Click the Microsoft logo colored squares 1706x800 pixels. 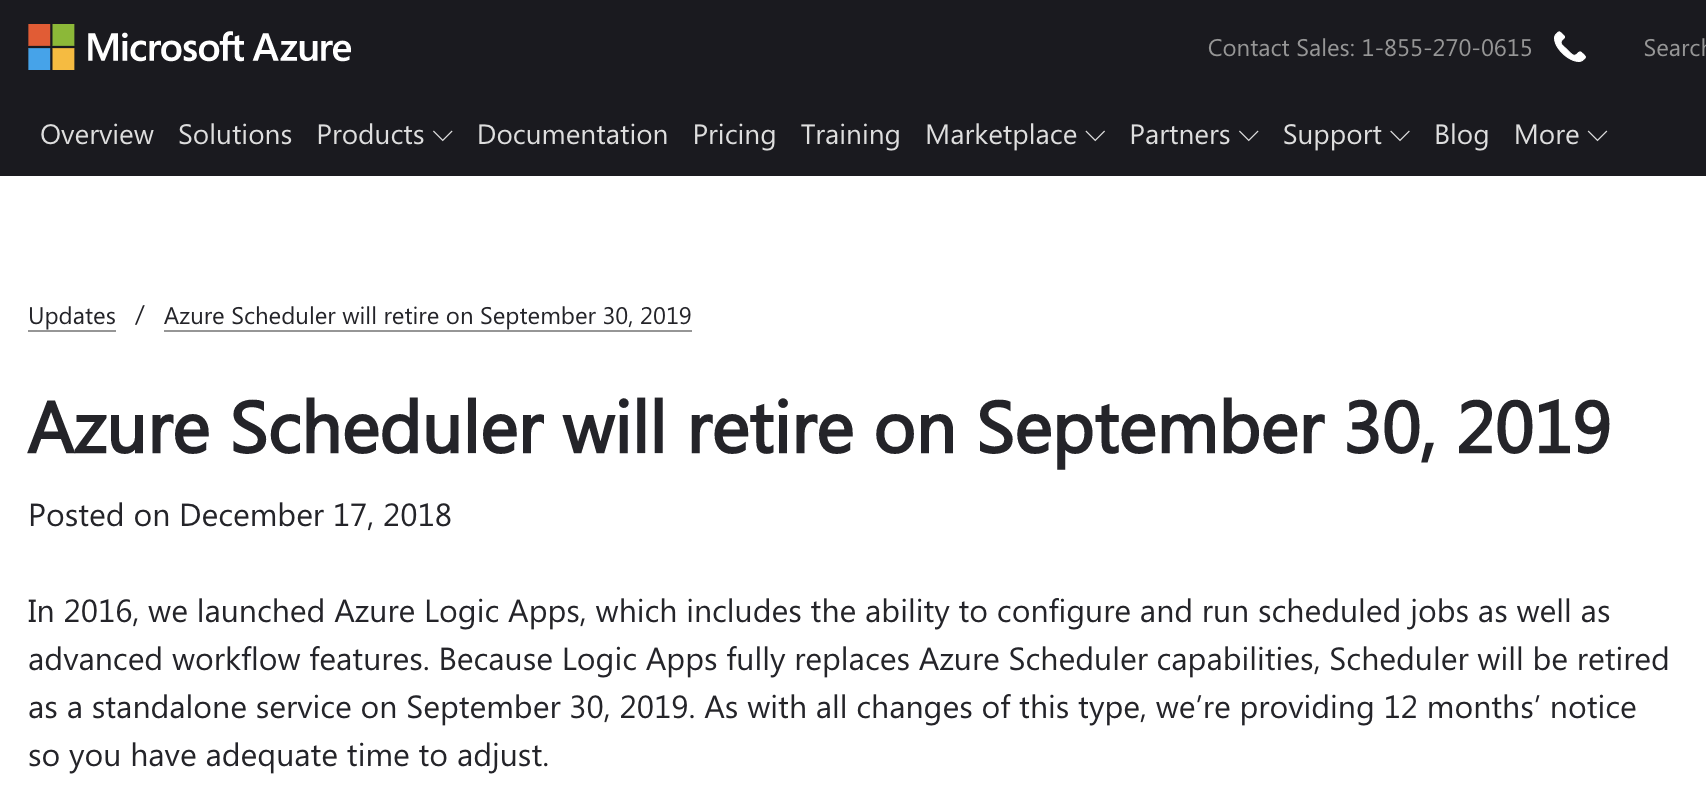52,47
